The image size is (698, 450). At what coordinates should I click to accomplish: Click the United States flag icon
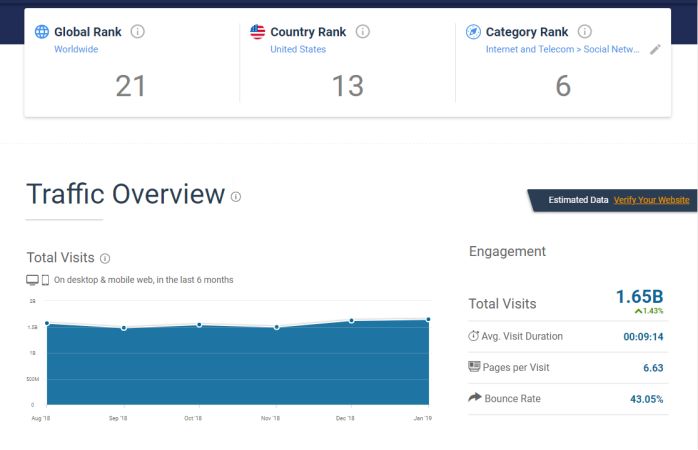(258, 32)
